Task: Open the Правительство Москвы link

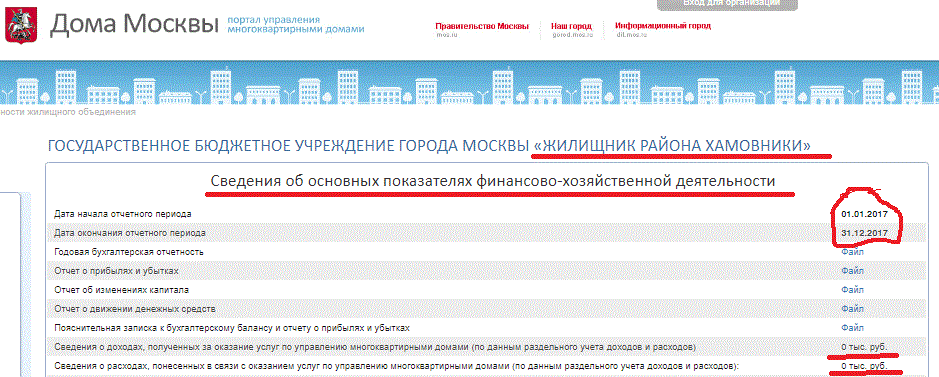Action: [482, 26]
